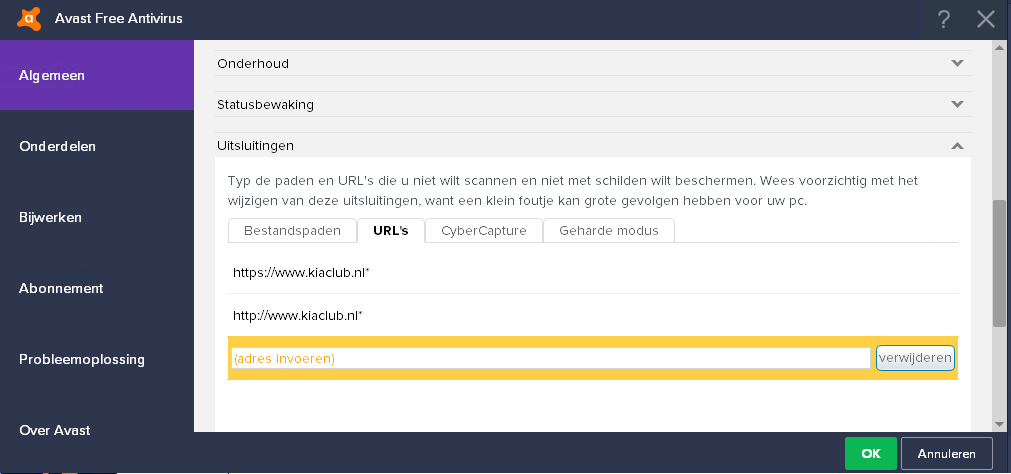Click the Annuleren button

pos(947,453)
